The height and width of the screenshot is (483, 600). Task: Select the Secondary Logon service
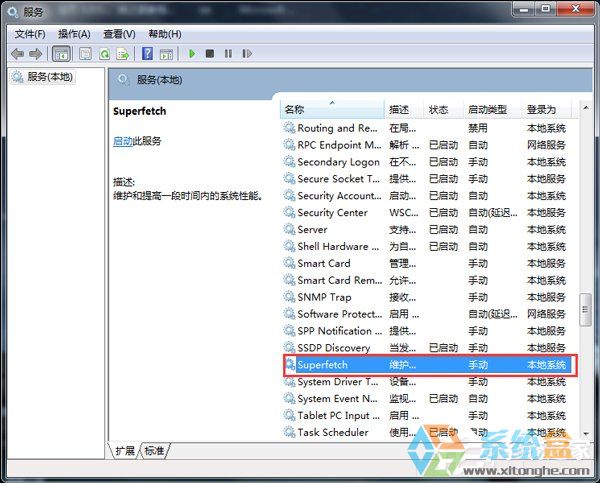(x=426, y=162)
